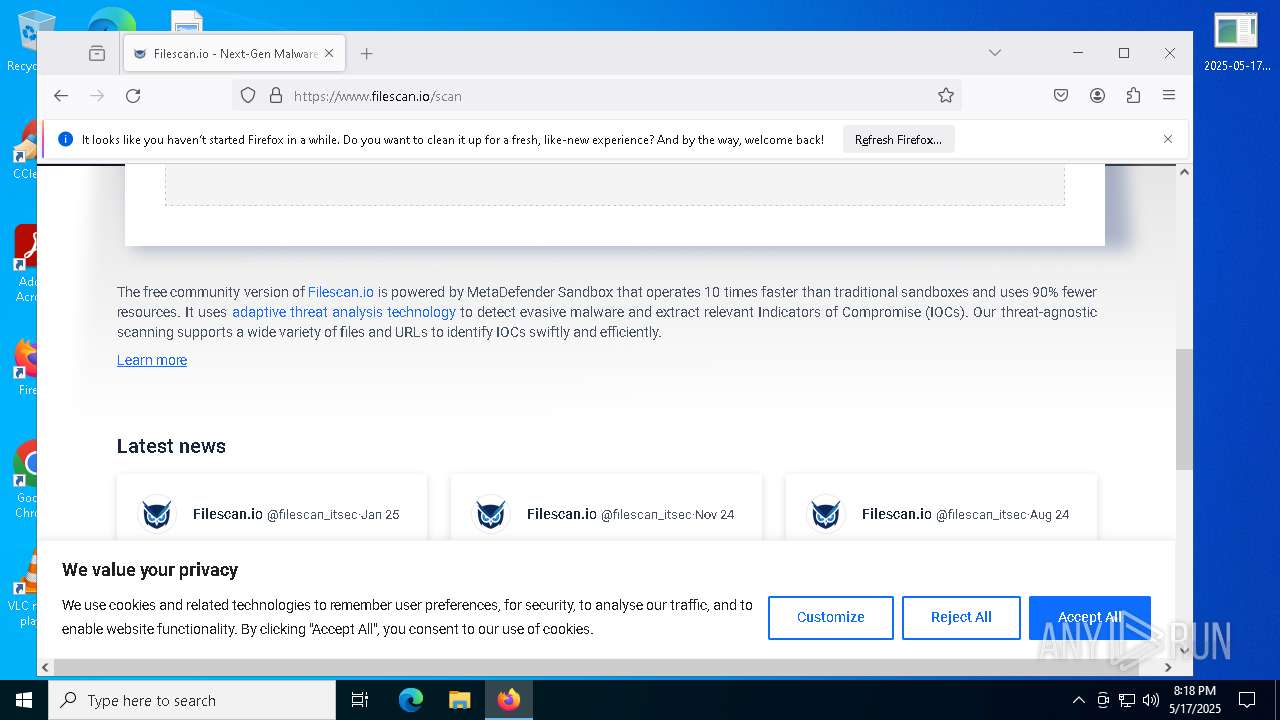Click the vertical page scrollbar thumb
Viewport: 1280px width, 720px height.
coord(1184,409)
